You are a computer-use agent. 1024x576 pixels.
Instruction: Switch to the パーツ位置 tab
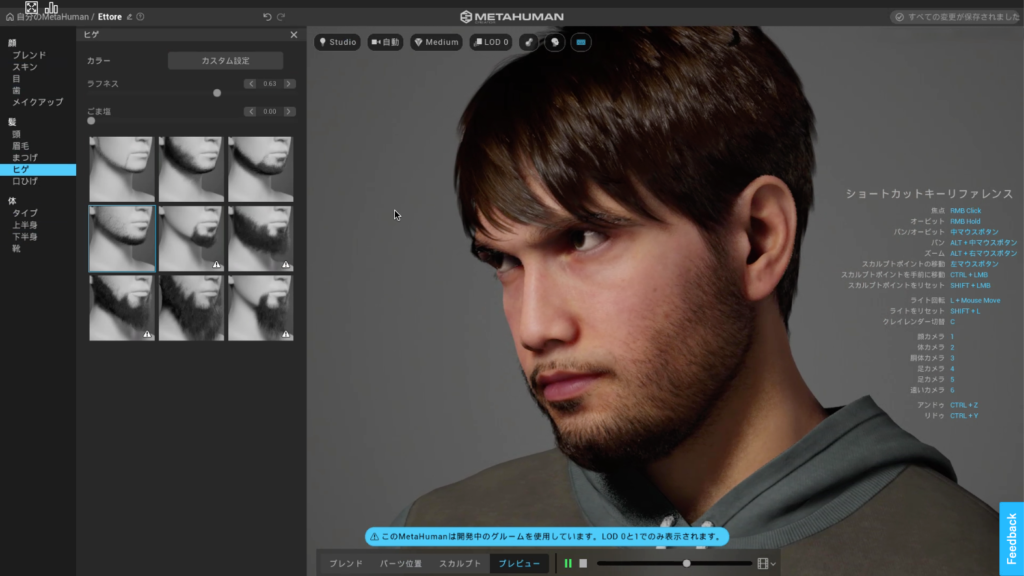click(401, 564)
